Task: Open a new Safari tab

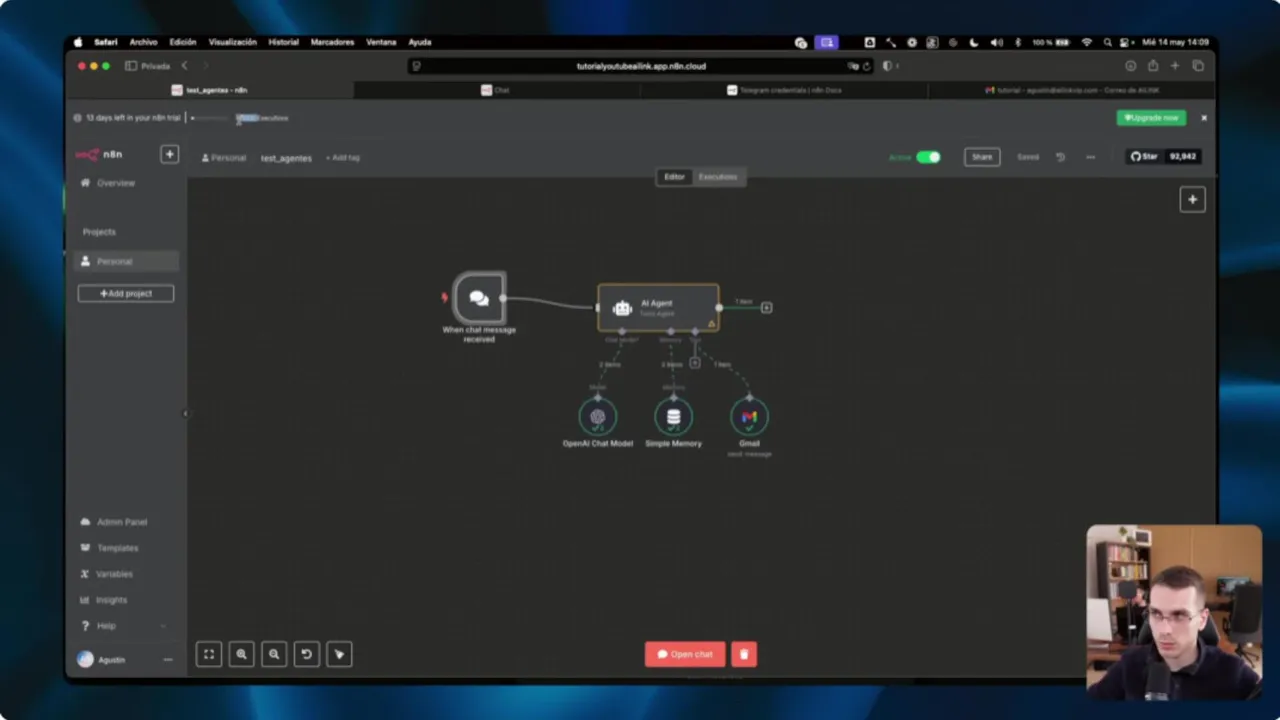Action: click(1175, 66)
